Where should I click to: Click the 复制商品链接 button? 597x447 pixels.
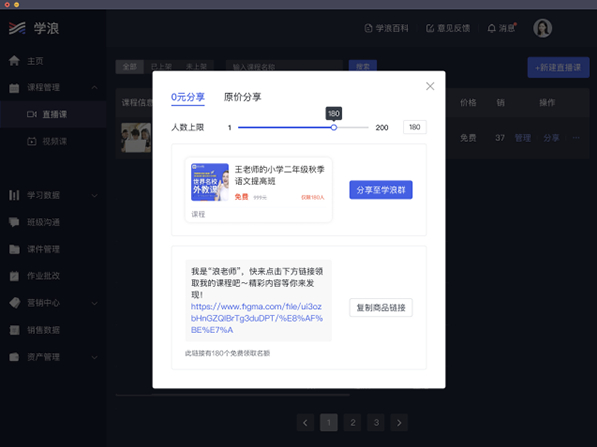point(381,308)
